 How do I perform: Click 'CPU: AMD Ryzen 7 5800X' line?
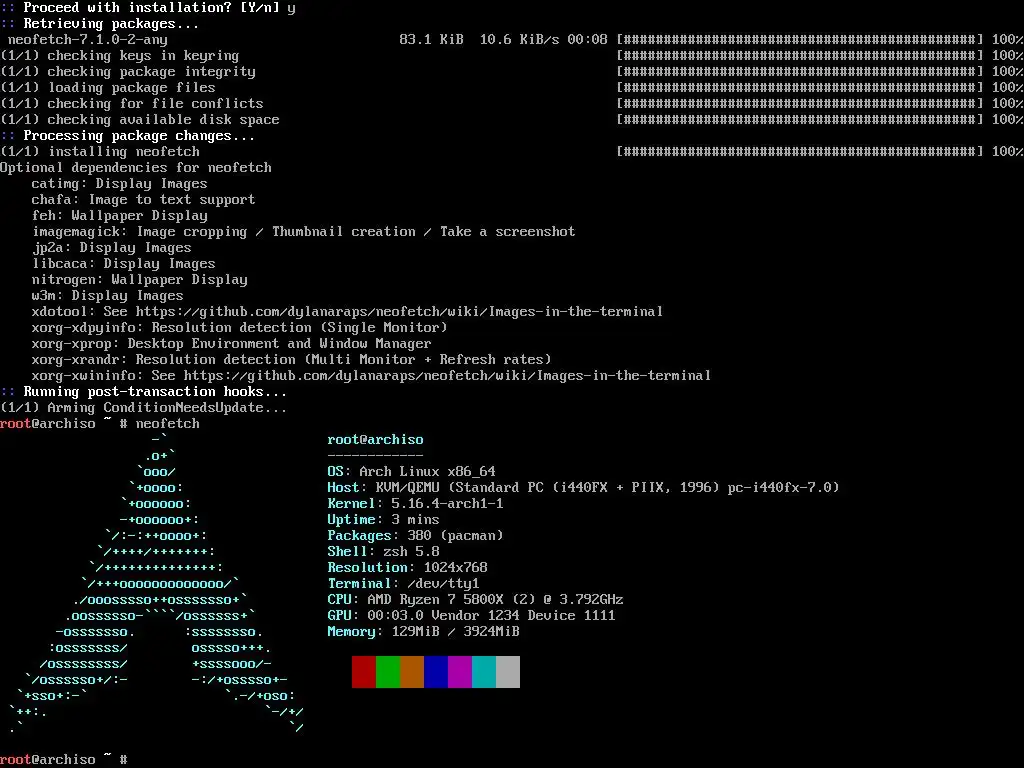tap(475, 600)
